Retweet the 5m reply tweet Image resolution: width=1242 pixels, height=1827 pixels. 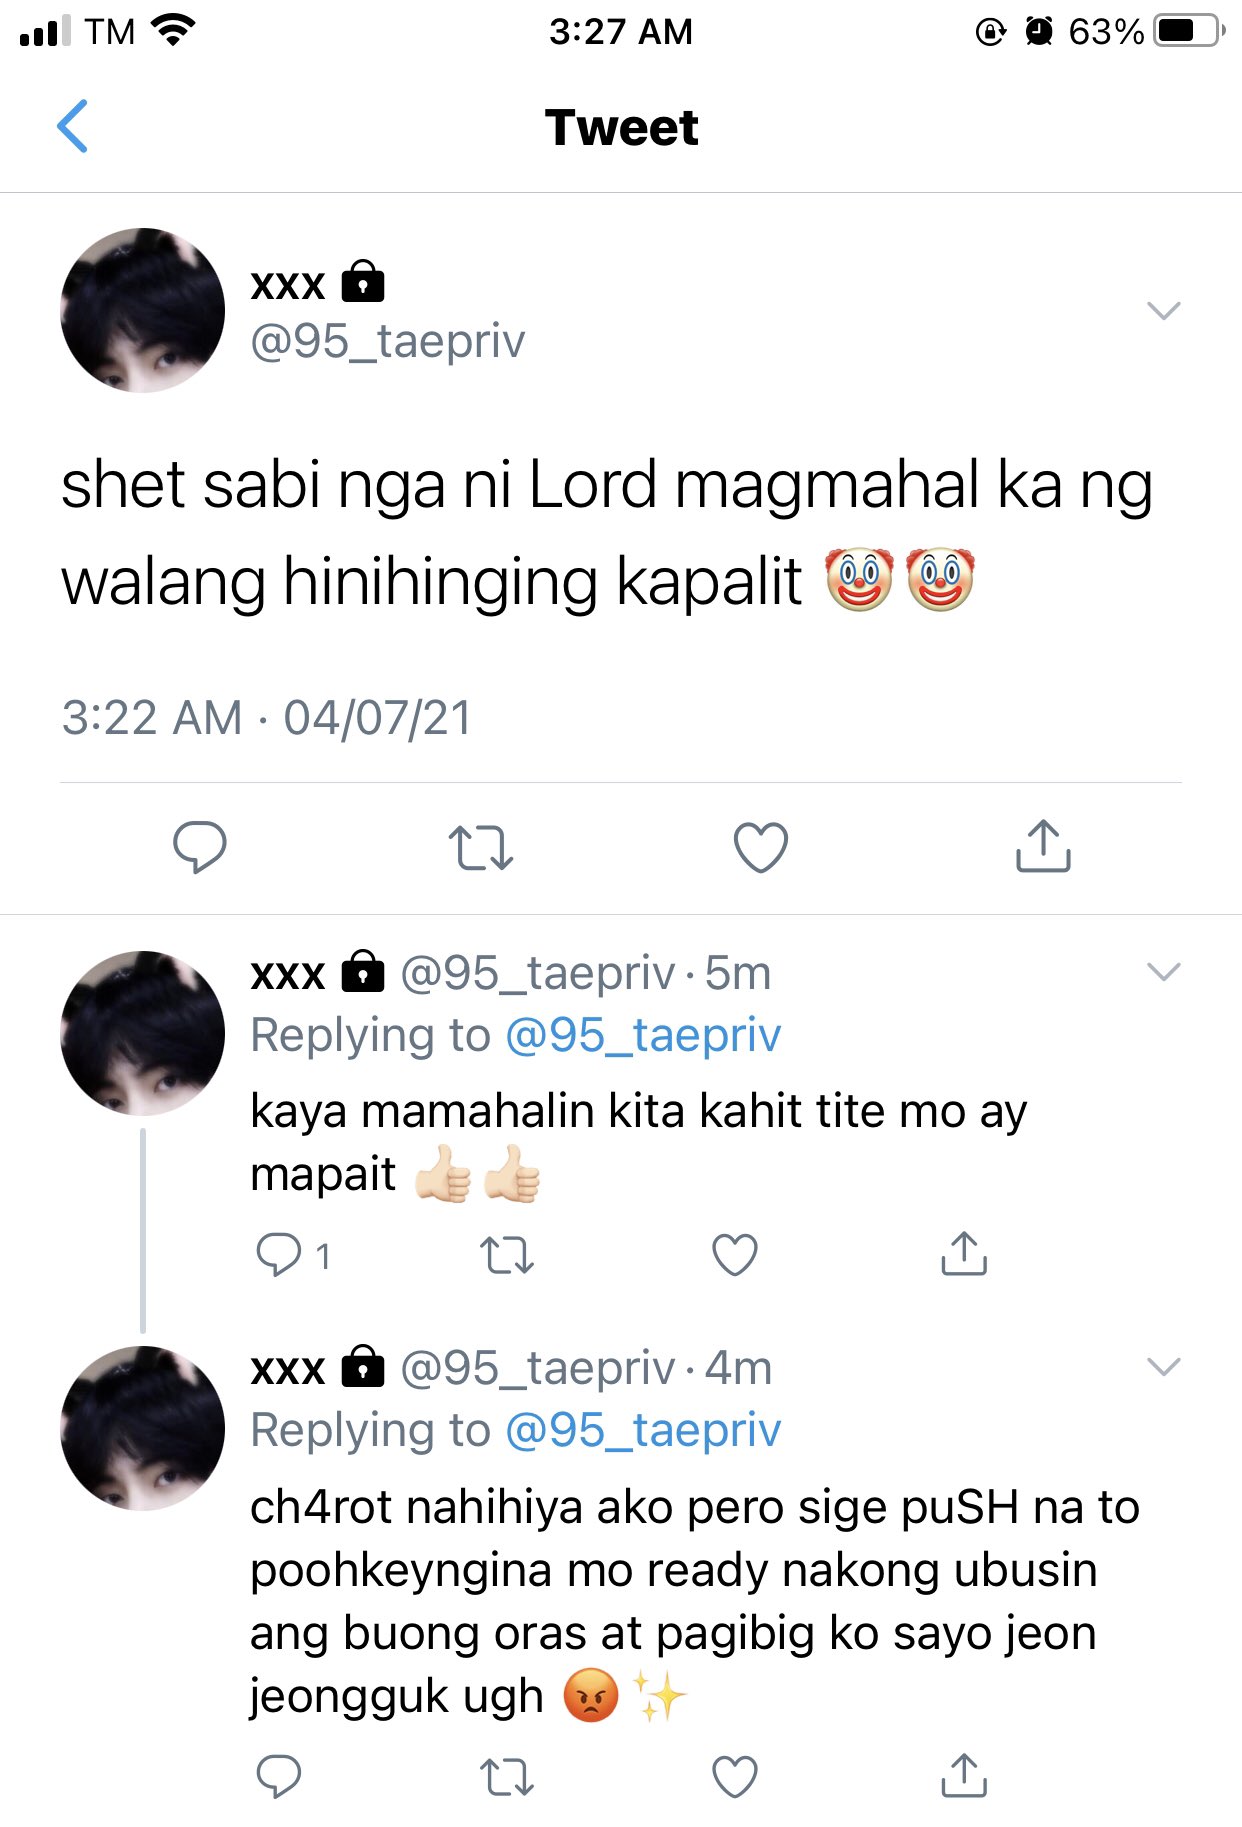(x=507, y=1255)
